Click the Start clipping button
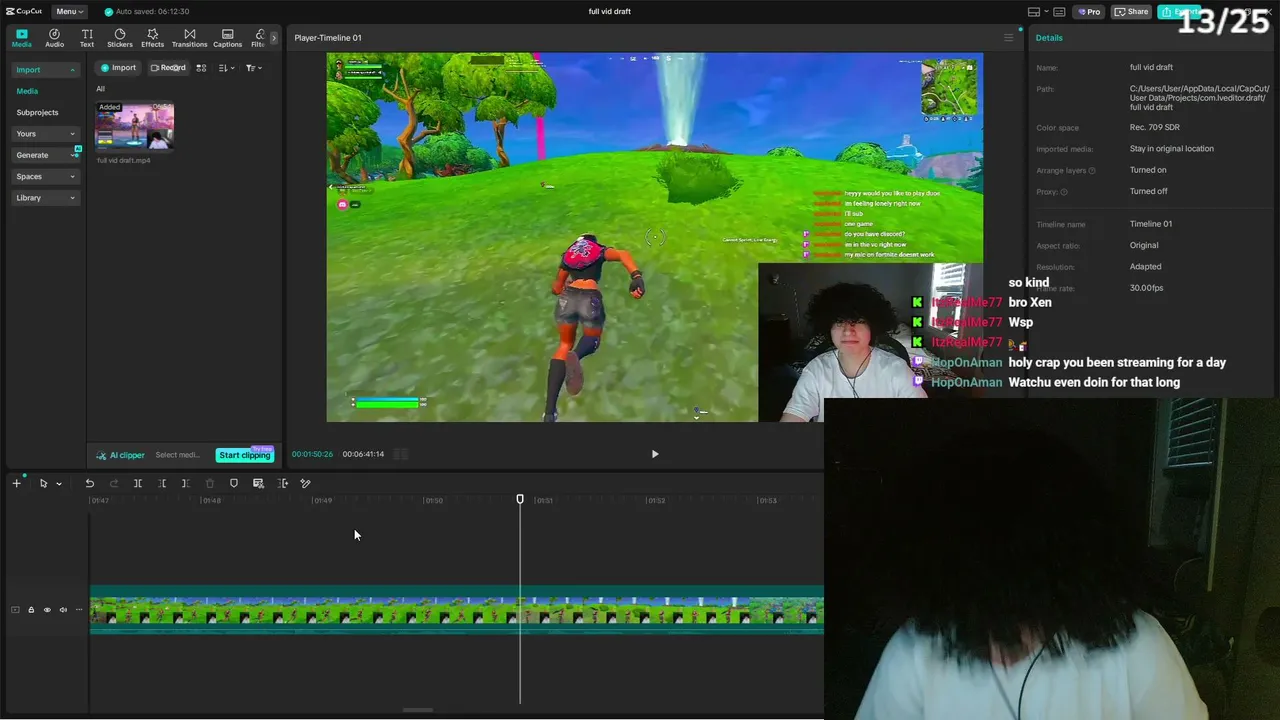Viewport: 1280px width, 720px height. 245,455
